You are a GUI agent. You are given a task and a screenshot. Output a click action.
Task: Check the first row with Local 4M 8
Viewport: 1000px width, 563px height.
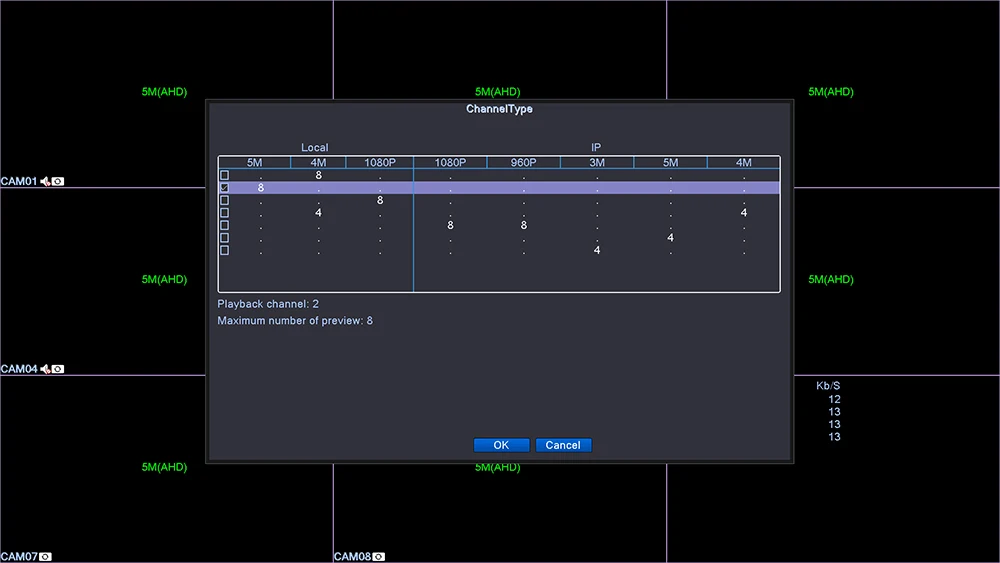click(x=224, y=175)
